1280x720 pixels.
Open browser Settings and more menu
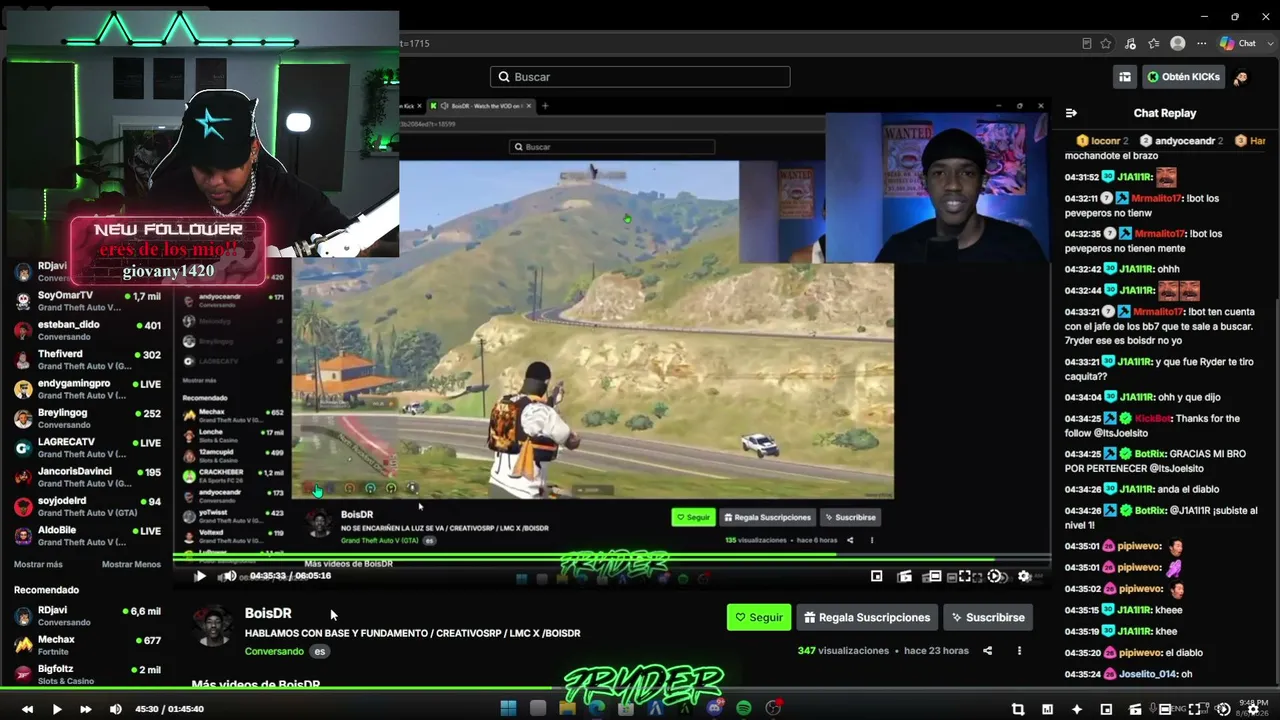(x=1201, y=44)
